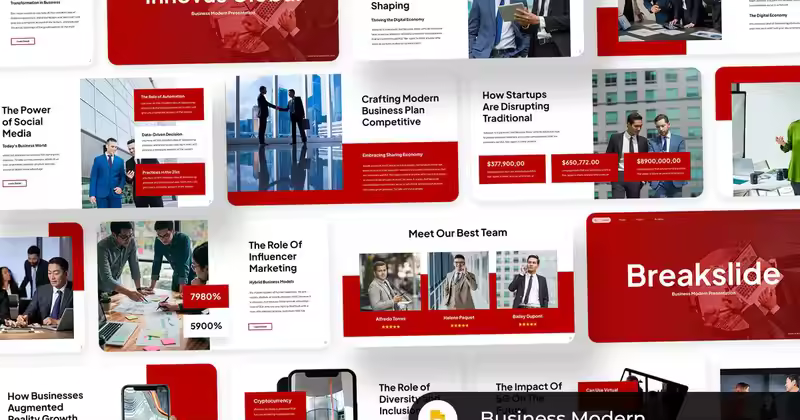
Task: Click the star rating under Alfredo Torres
Action: click(x=391, y=327)
